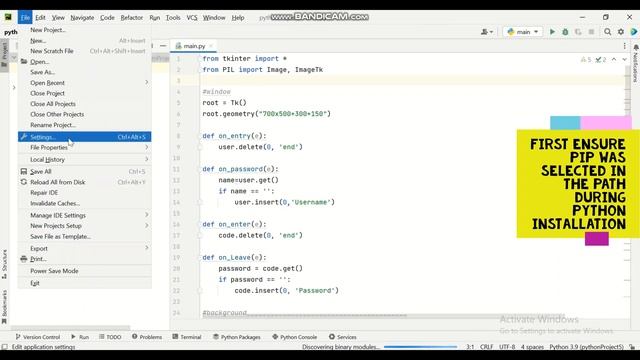This screenshot has height=360, width=640.
Task: Open the Notifications sidebar panel
Action: coord(636,63)
